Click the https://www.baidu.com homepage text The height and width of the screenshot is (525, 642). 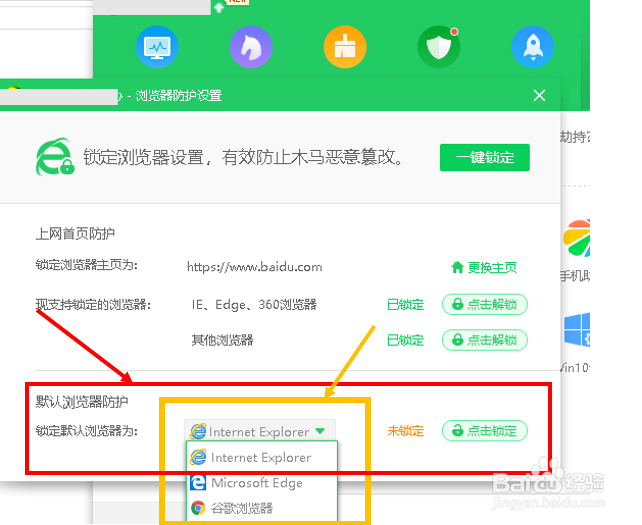coord(254,267)
